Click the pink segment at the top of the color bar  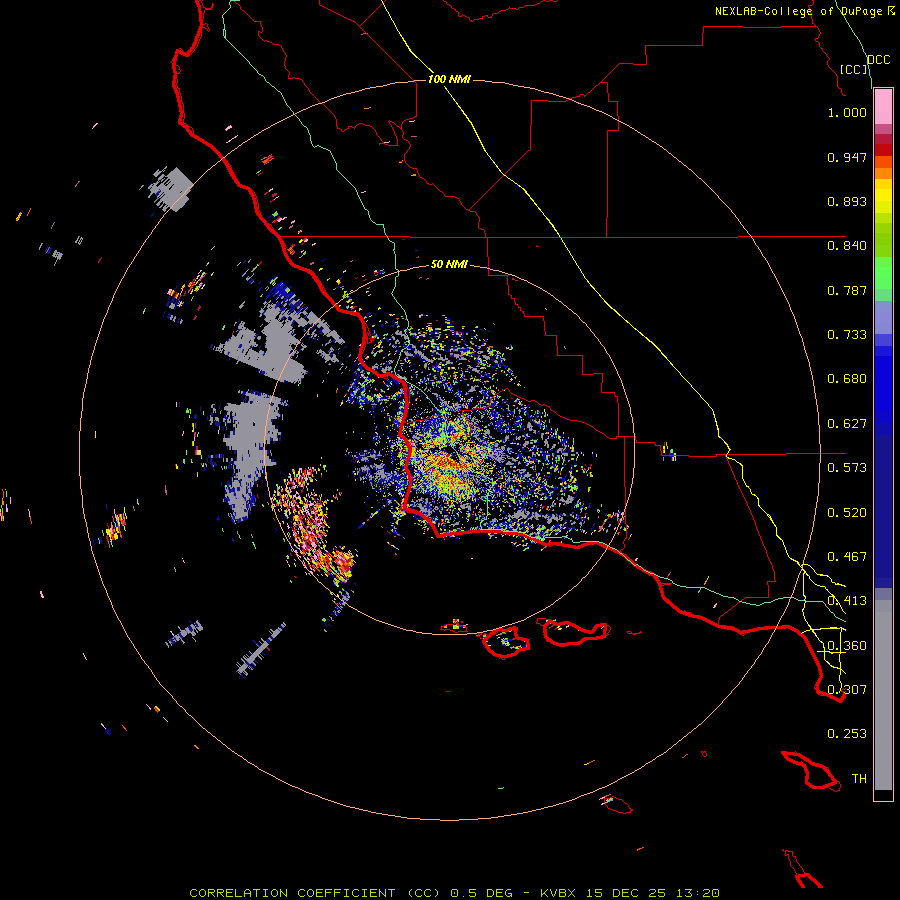[x=883, y=107]
